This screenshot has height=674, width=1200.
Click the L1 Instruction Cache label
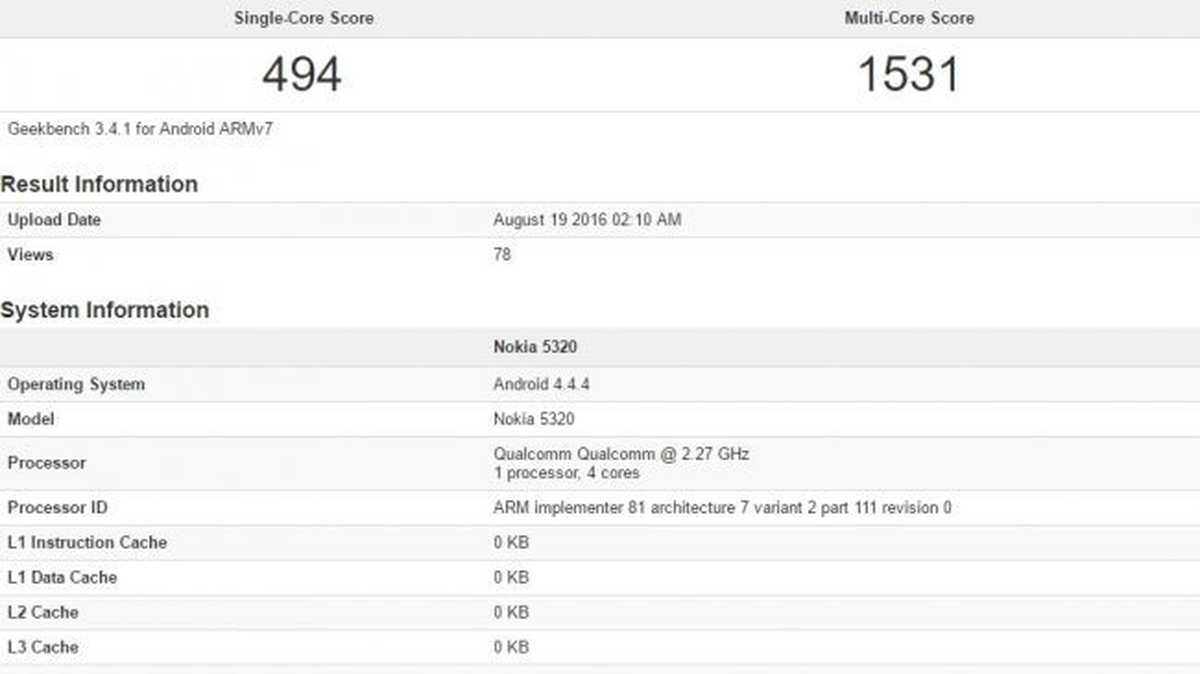point(87,543)
